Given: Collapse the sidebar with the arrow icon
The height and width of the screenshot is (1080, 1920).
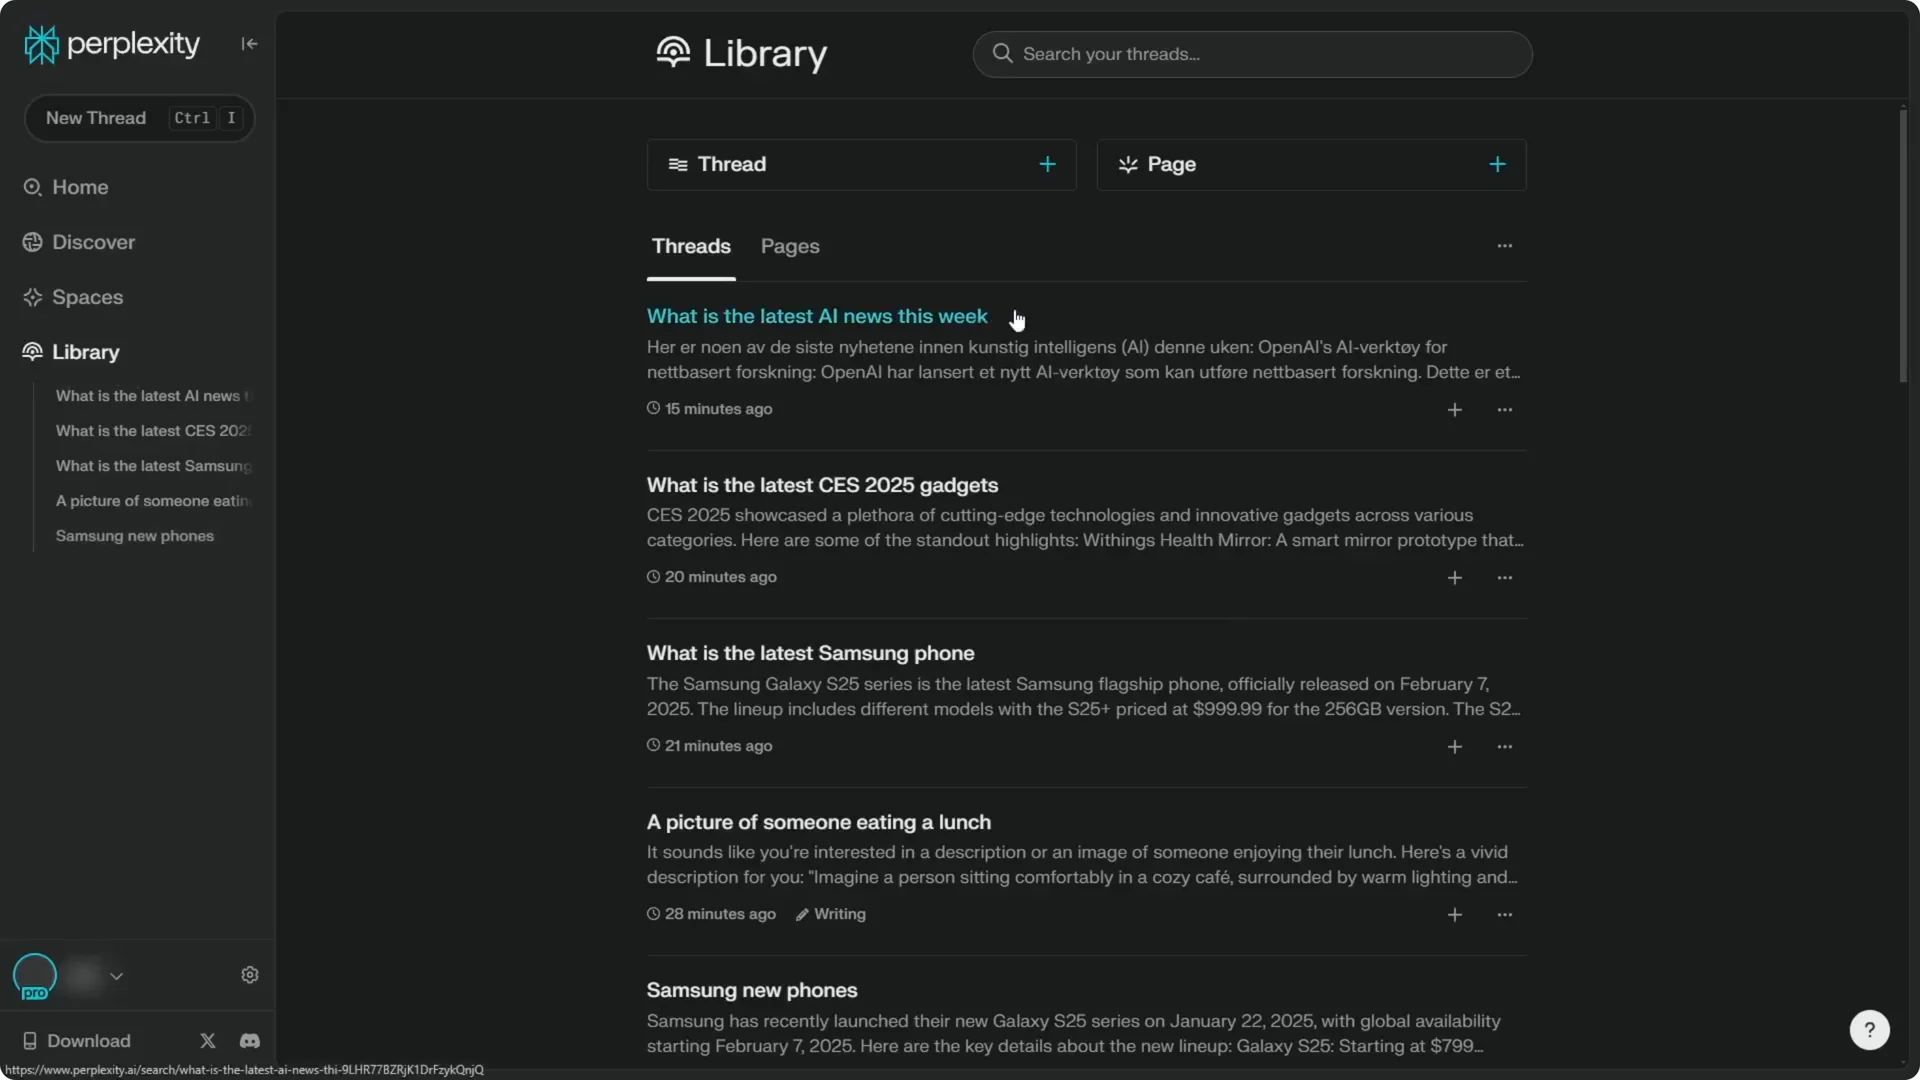Looking at the screenshot, I should pyautogui.click(x=249, y=43).
